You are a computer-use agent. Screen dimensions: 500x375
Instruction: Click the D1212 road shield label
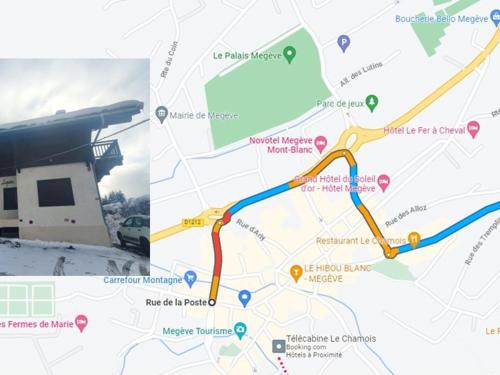tap(193, 222)
